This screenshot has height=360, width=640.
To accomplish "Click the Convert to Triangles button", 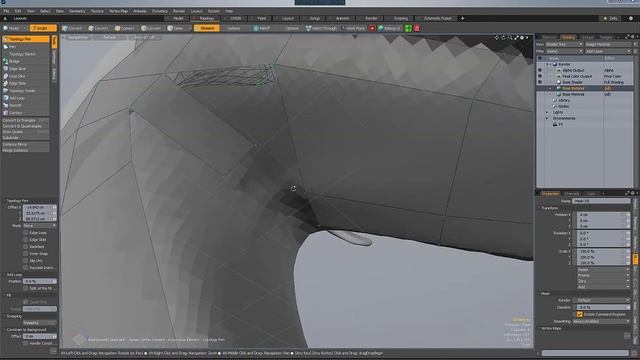I will pos(26,120).
